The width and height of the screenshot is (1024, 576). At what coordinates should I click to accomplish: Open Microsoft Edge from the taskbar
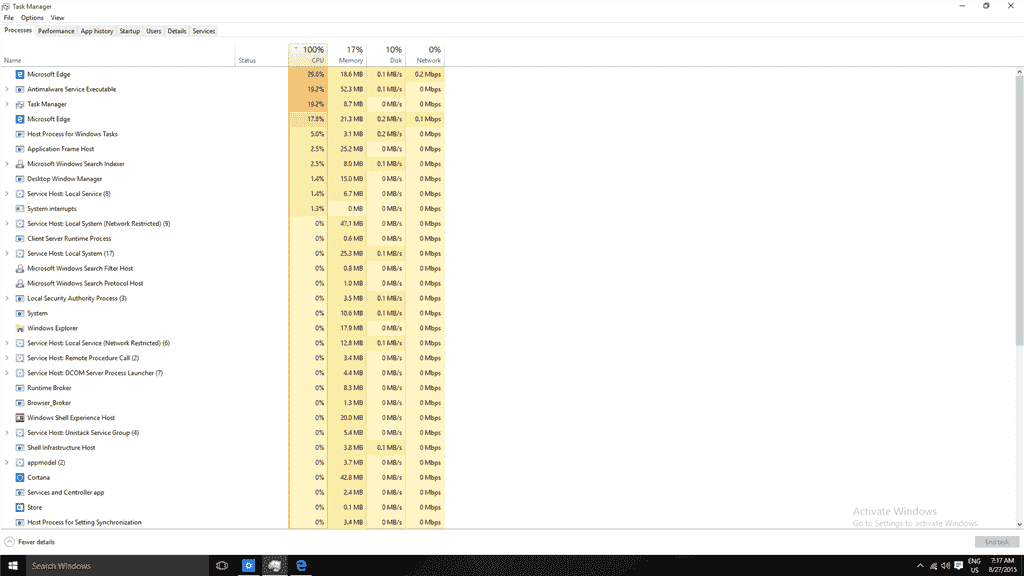pyautogui.click(x=301, y=566)
